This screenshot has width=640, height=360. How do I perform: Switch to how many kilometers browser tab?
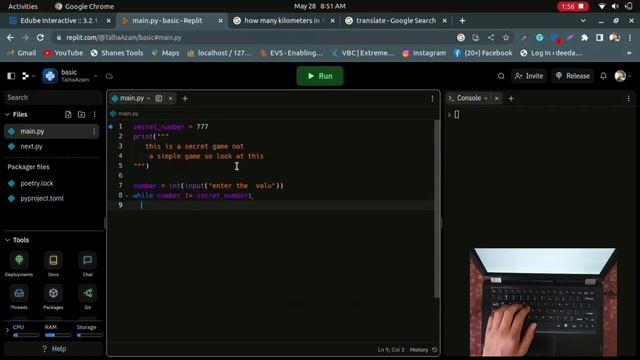[x=283, y=20]
